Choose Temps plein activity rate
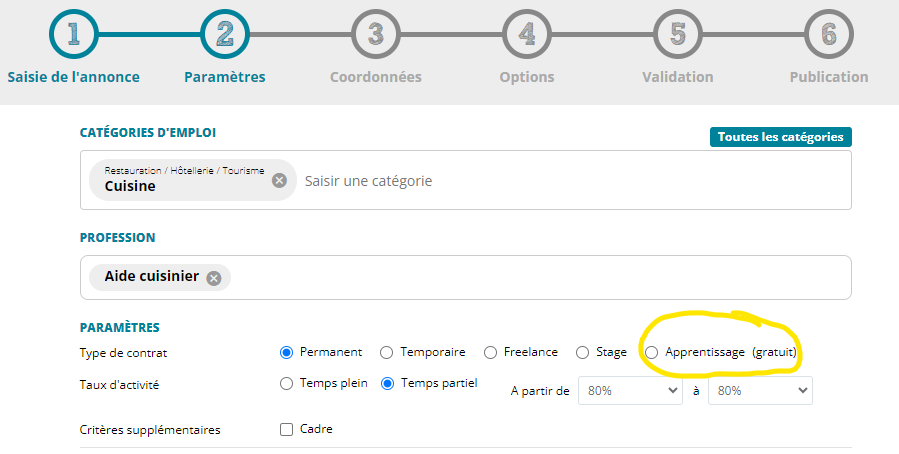This screenshot has width=899, height=454. pos(286,384)
